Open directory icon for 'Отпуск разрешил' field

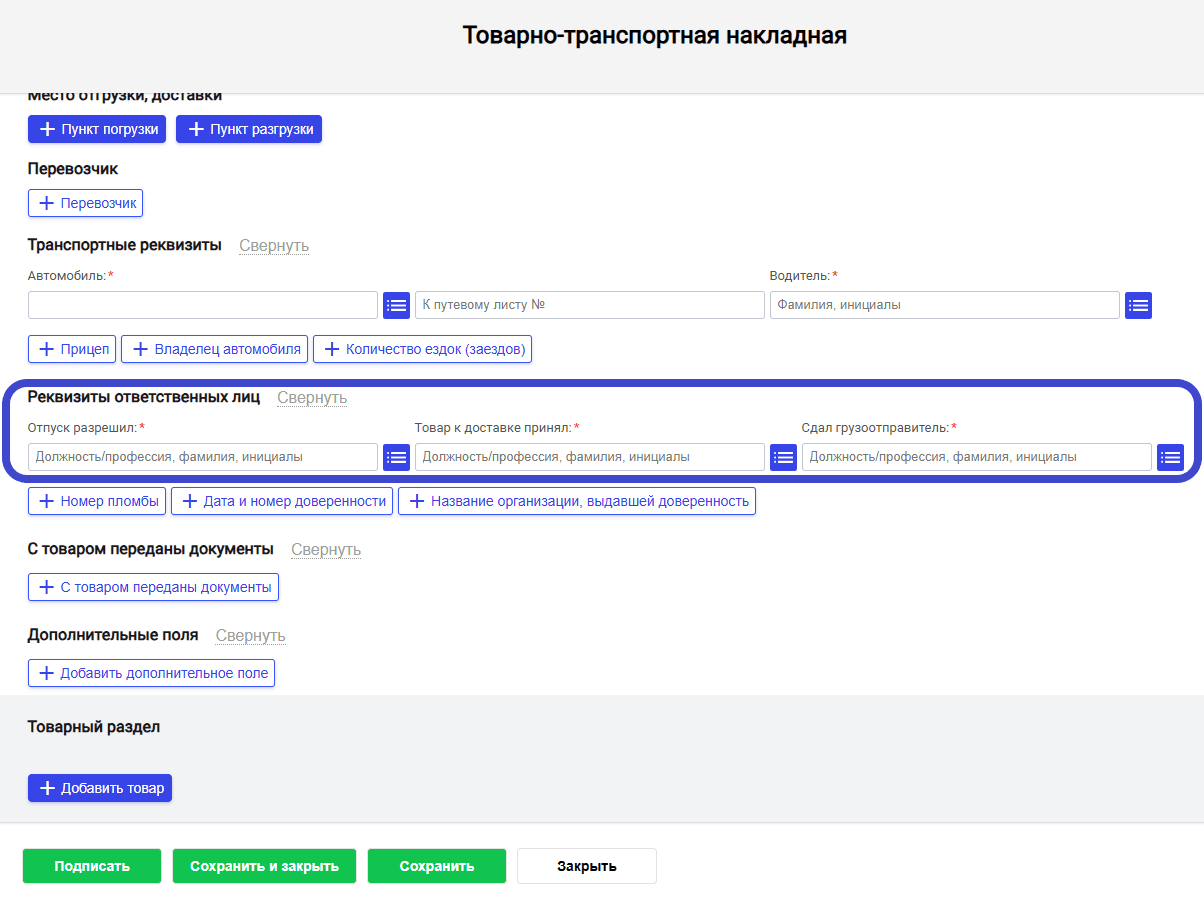pos(396,457)
